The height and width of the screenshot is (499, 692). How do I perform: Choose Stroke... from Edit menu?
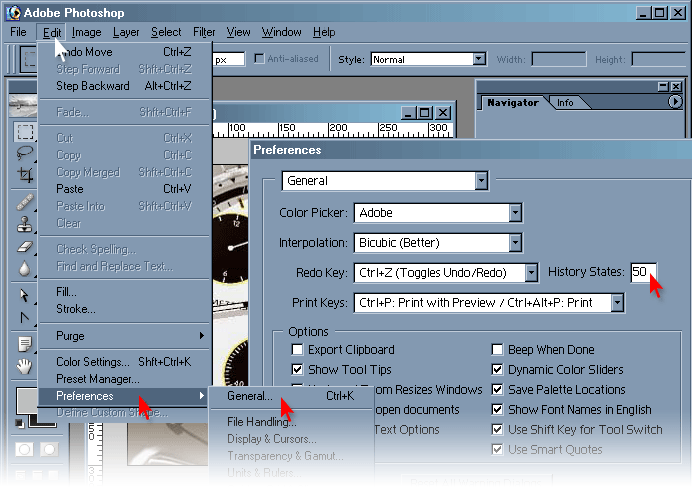pyautogui.click(x=124, y=309)
